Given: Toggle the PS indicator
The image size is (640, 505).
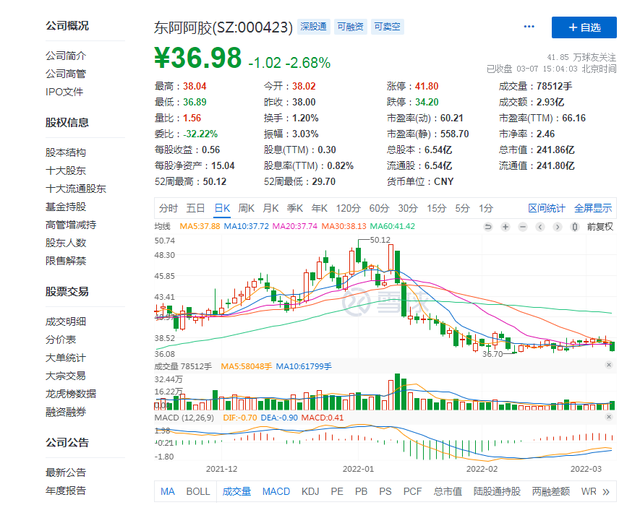Looking at the screenshot, I should pyautogui.click(x=385, y=492).
